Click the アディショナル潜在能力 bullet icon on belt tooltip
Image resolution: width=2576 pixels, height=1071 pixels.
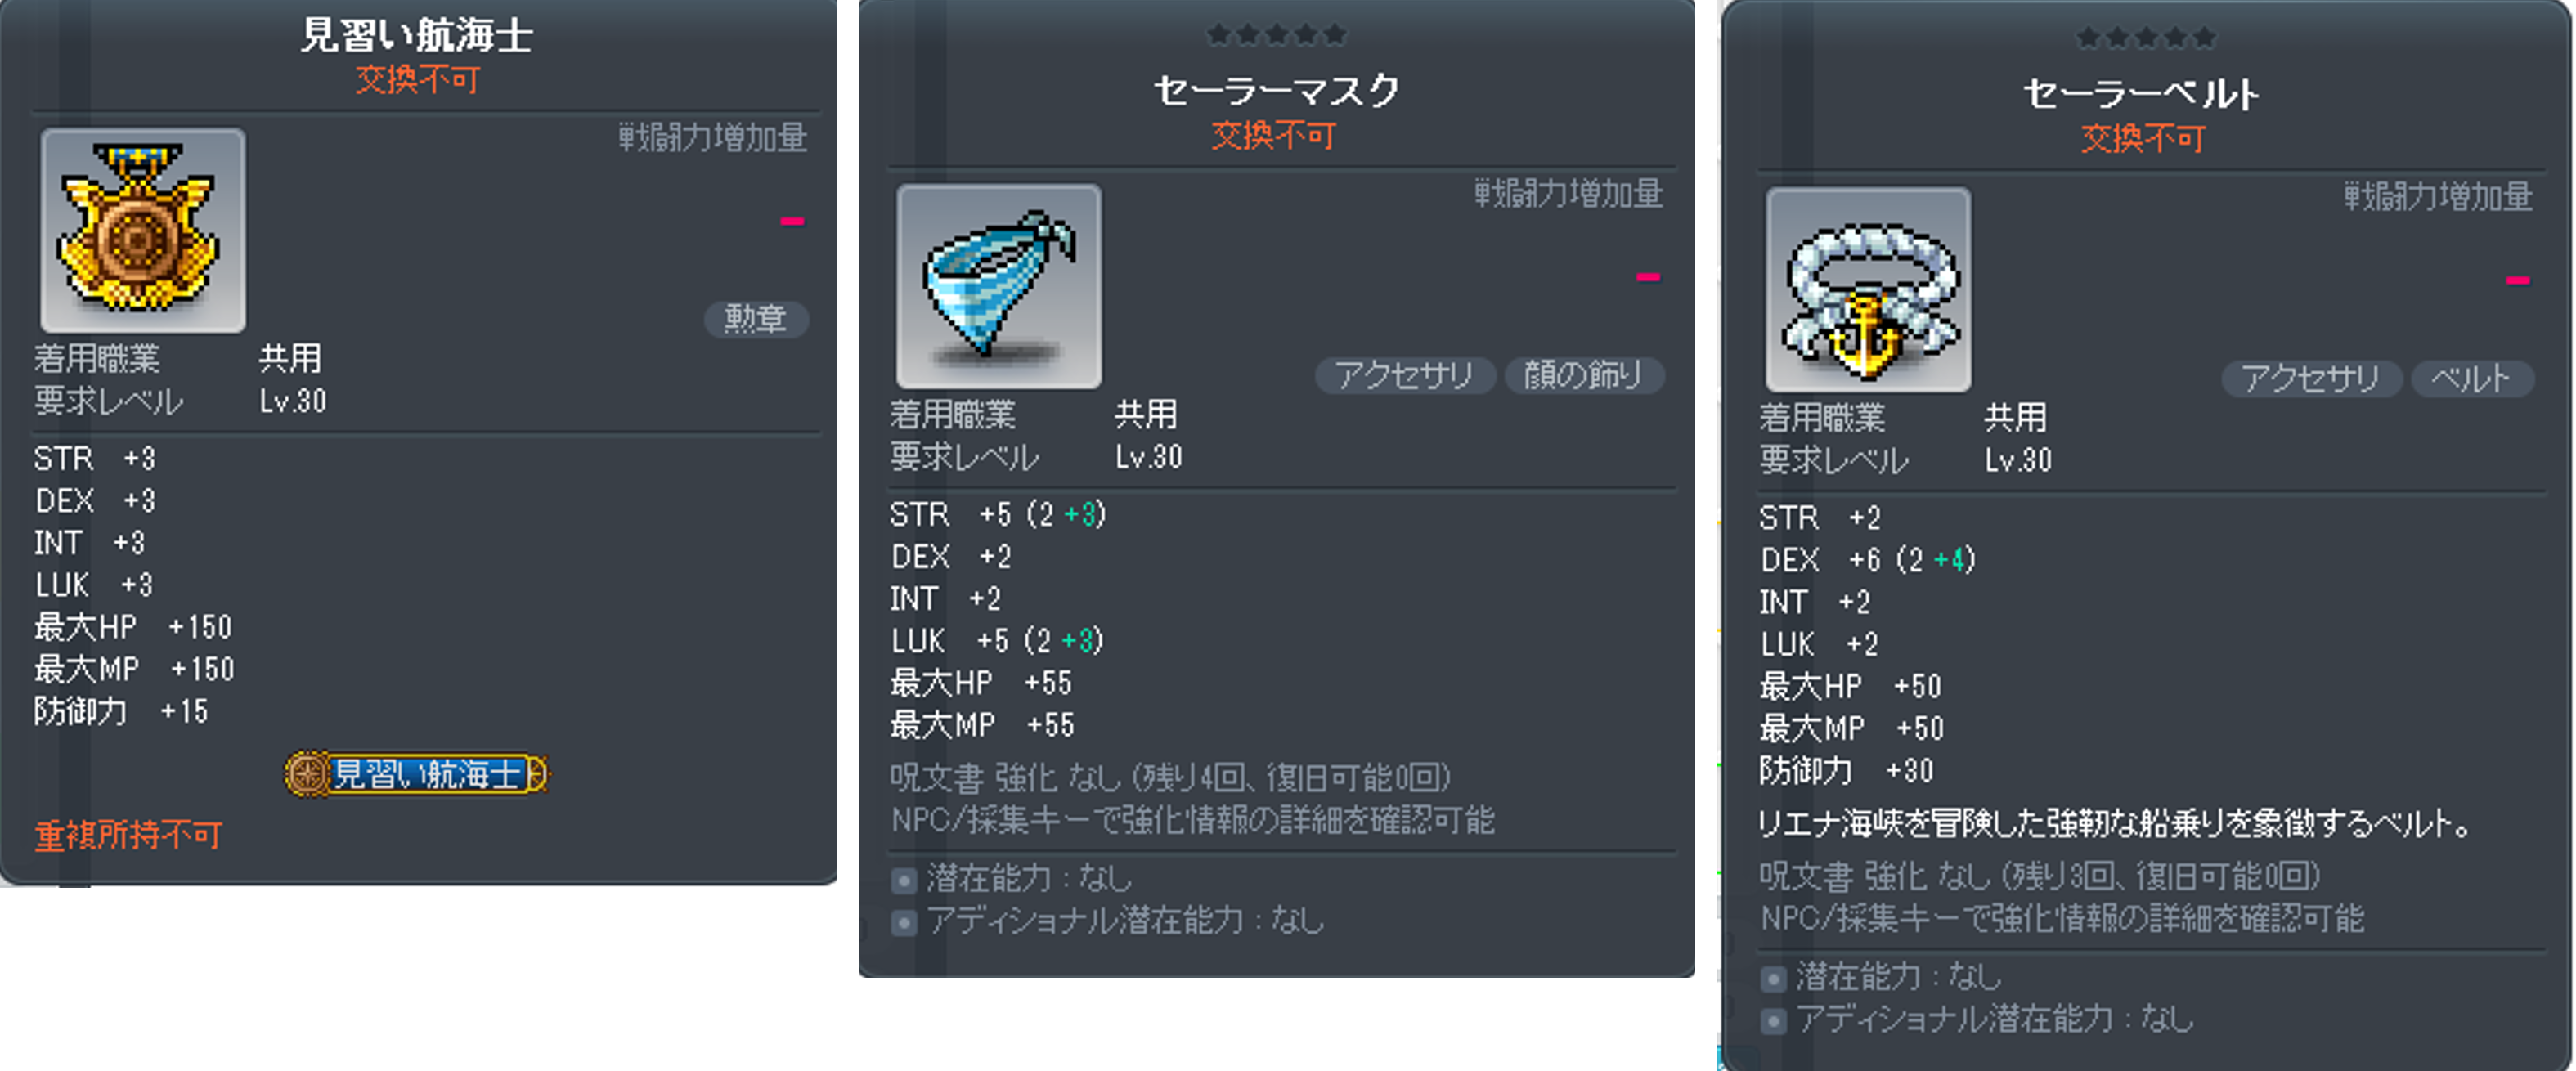(1773, 1021)
